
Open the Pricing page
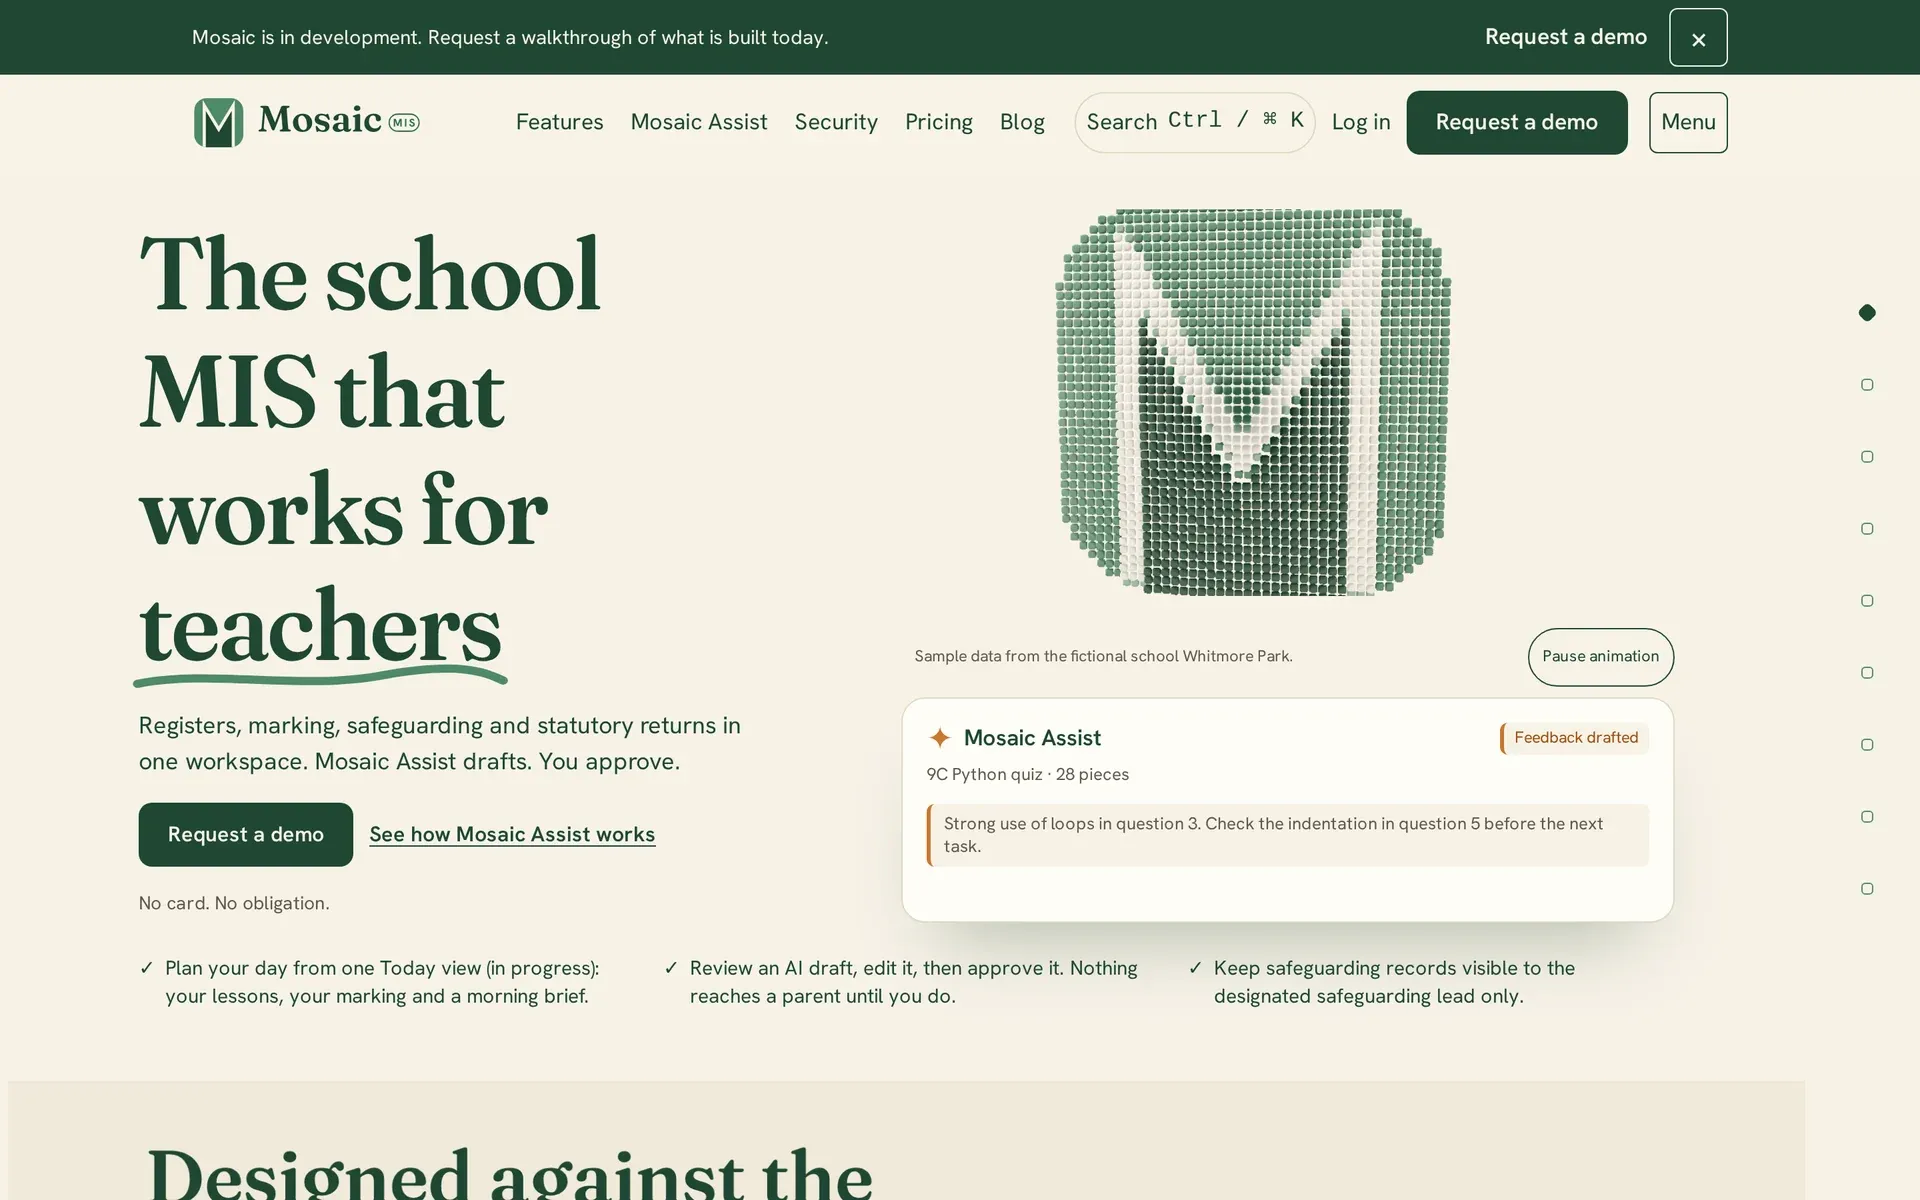click(x=939, y=122)
